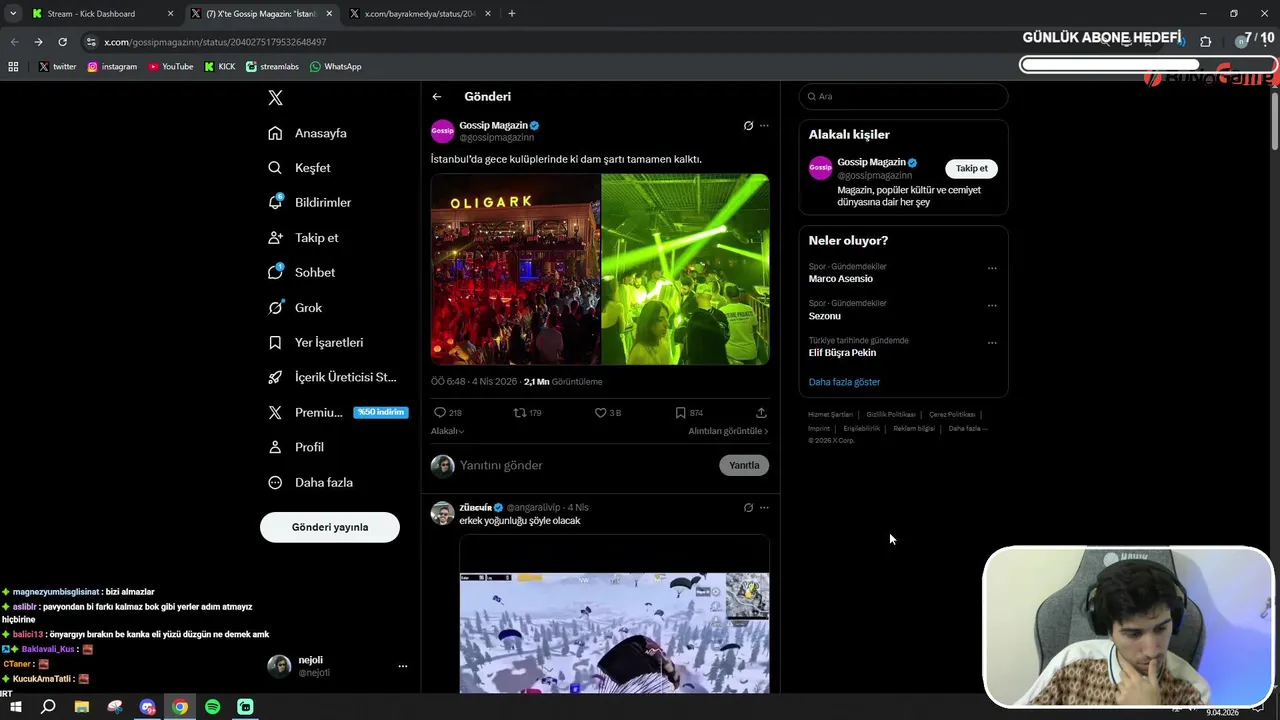
Task: Click the İçerik Üreticisi rocket icon
Action: pos(275,377)
